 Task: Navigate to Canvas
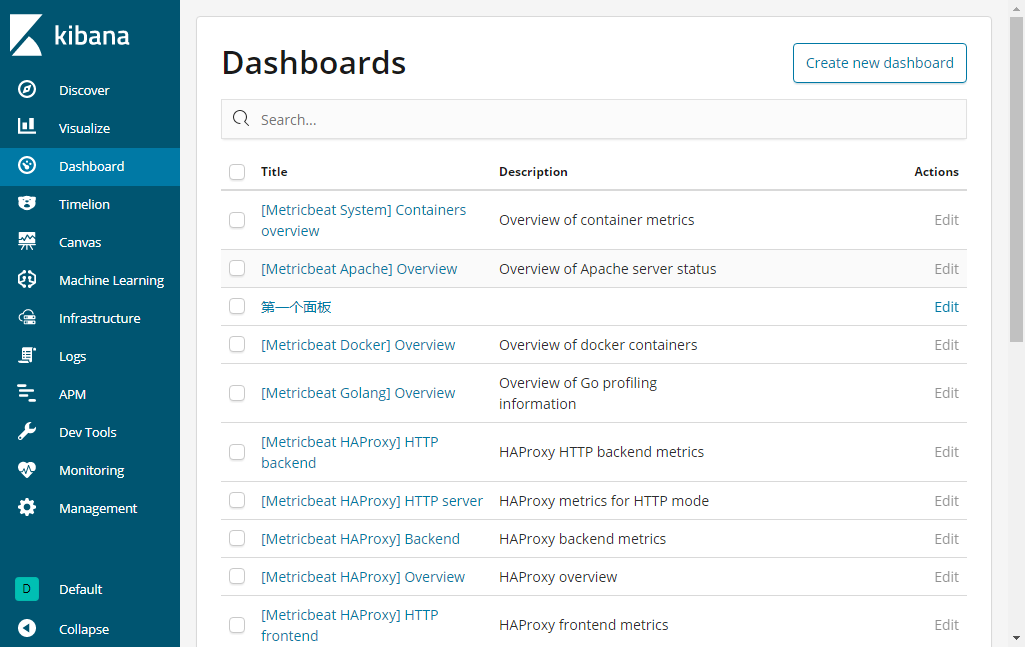point(90,242)
